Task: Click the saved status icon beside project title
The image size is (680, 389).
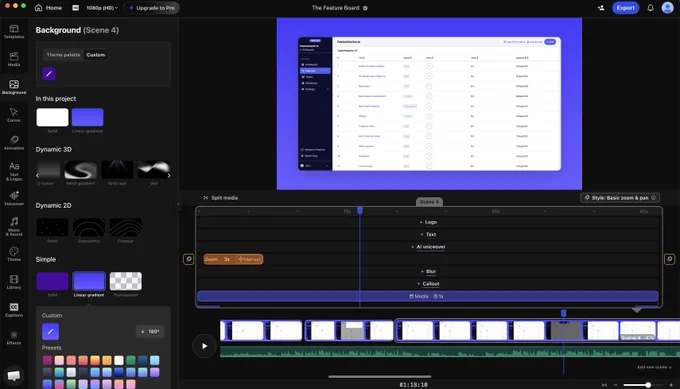Action: point(365,8)
